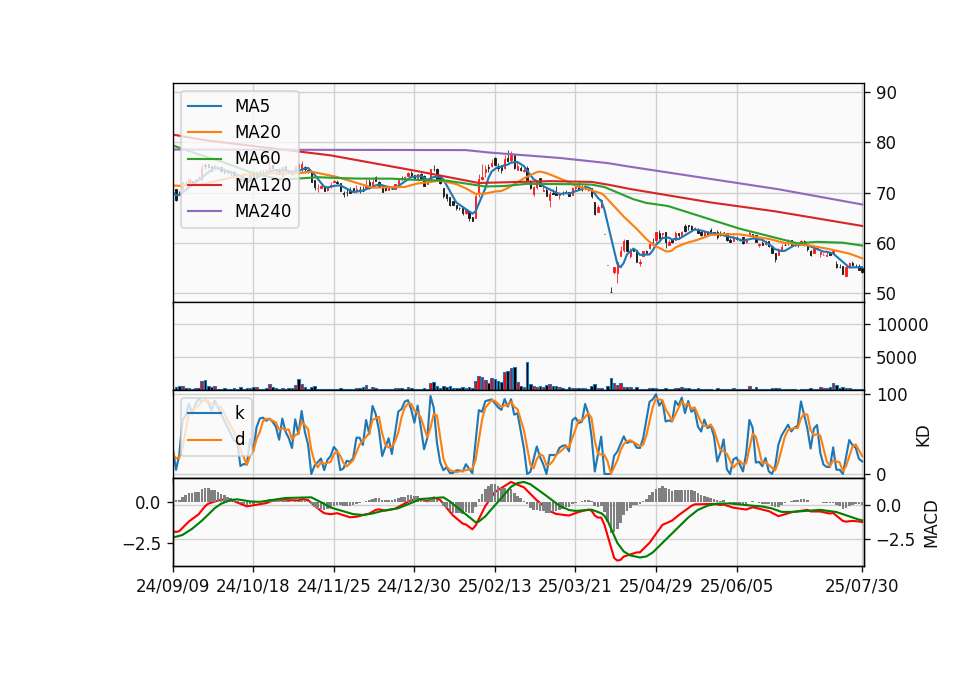Click the purple MA240 legend line sample

[204, 211]
